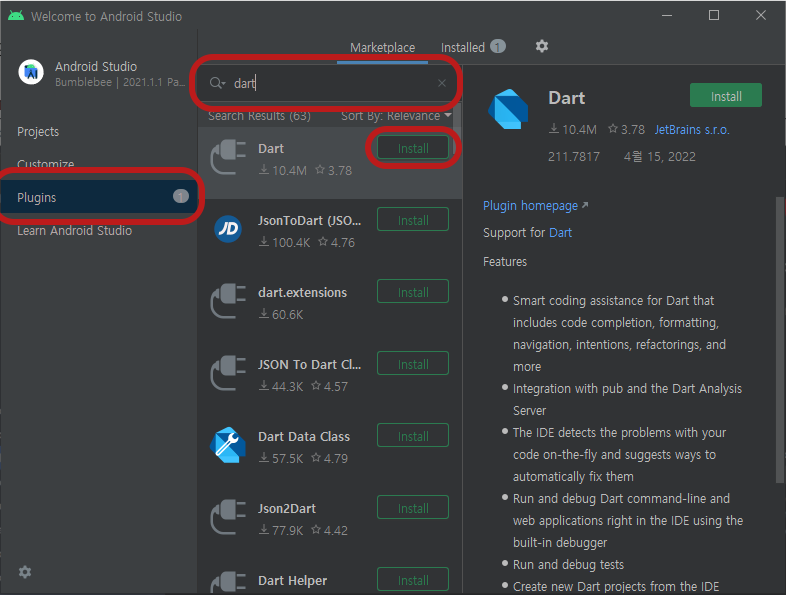Screen dimensions: 786x595
Task: Click the version number 211.7817
Action: (573, 157)
